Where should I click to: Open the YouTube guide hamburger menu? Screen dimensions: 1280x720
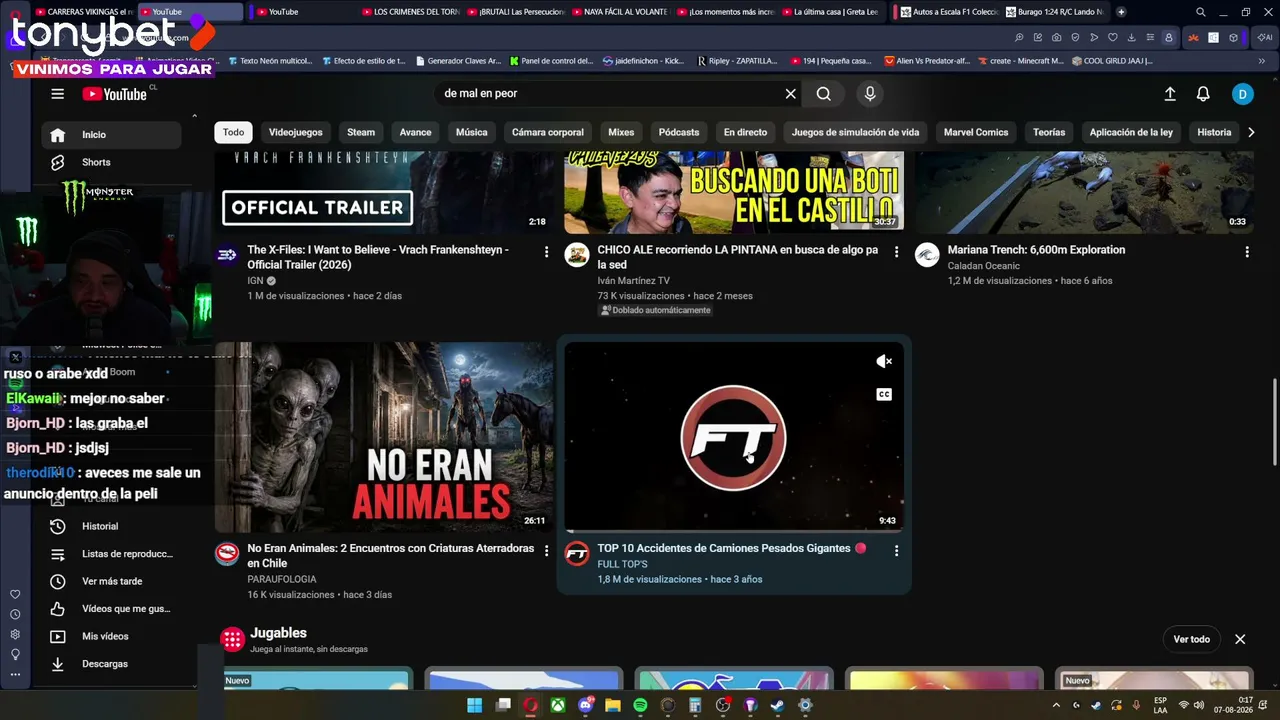pyautogui.click(x=58, y=94)
